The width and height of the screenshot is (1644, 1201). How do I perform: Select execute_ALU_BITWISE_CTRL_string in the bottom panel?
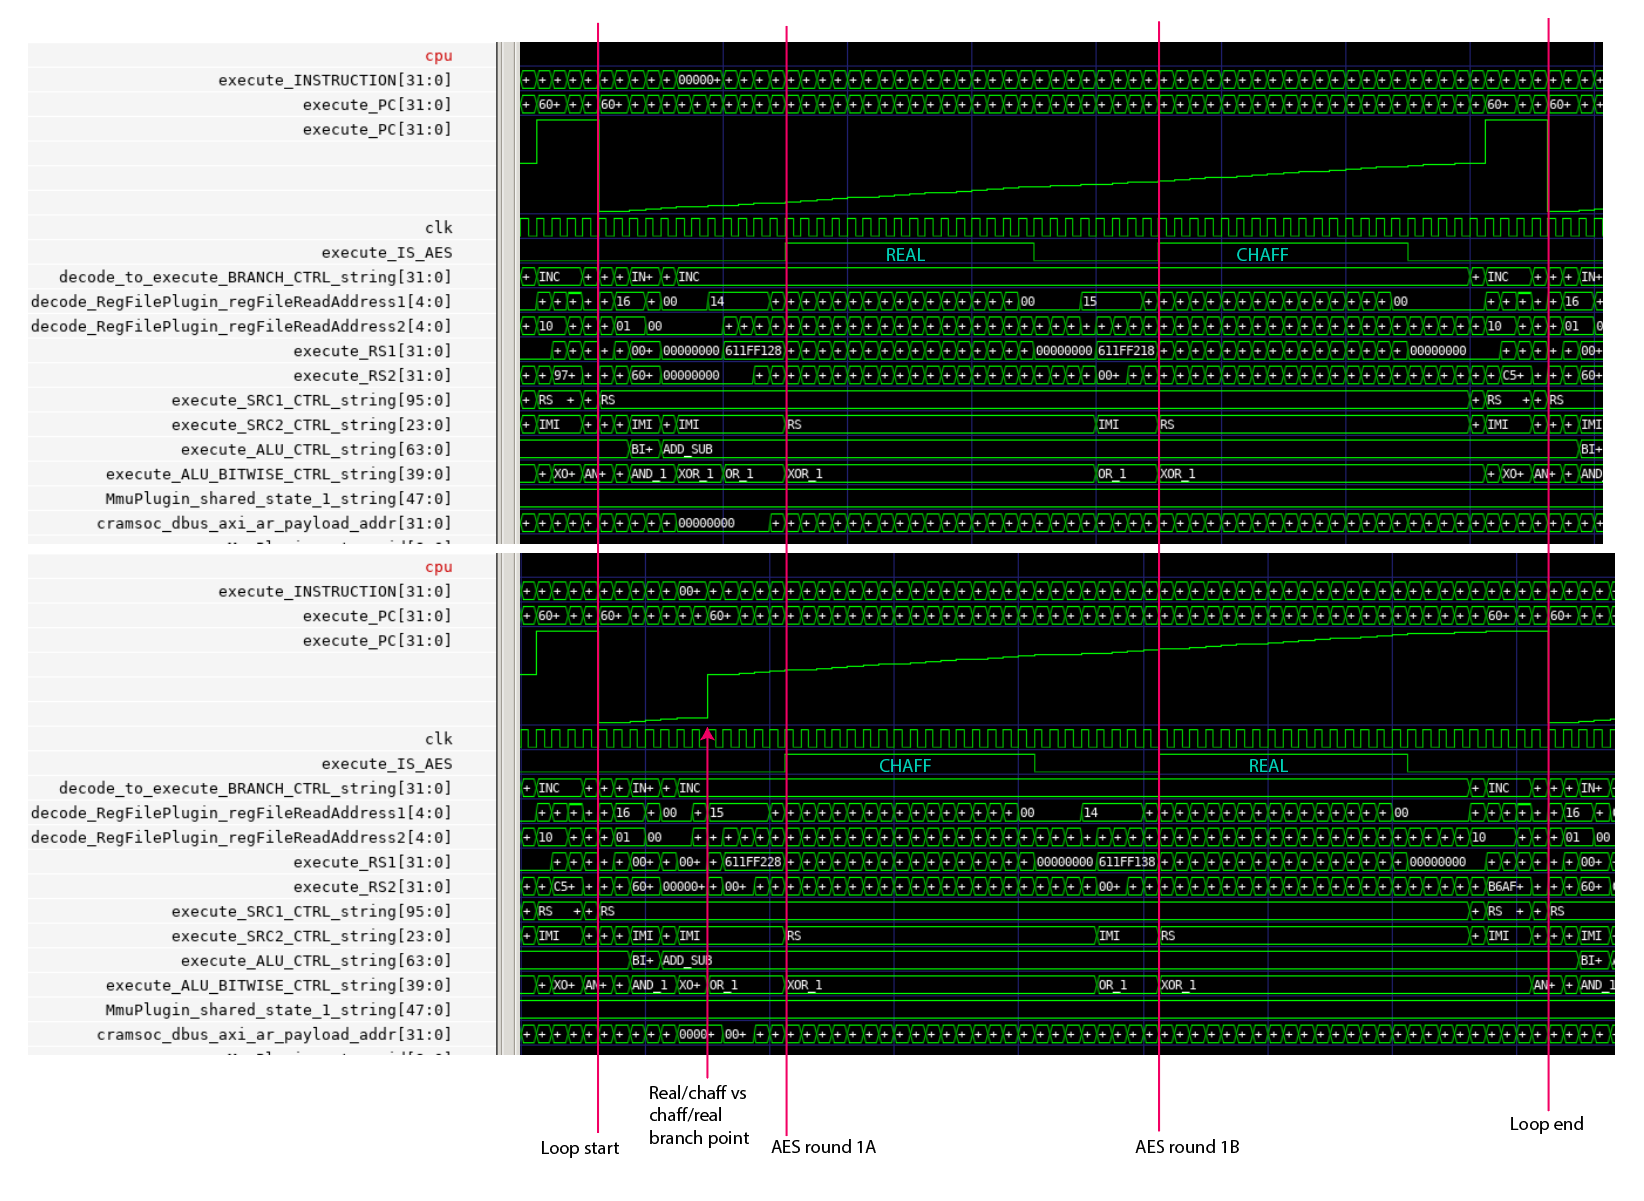(x=278, y=985)
